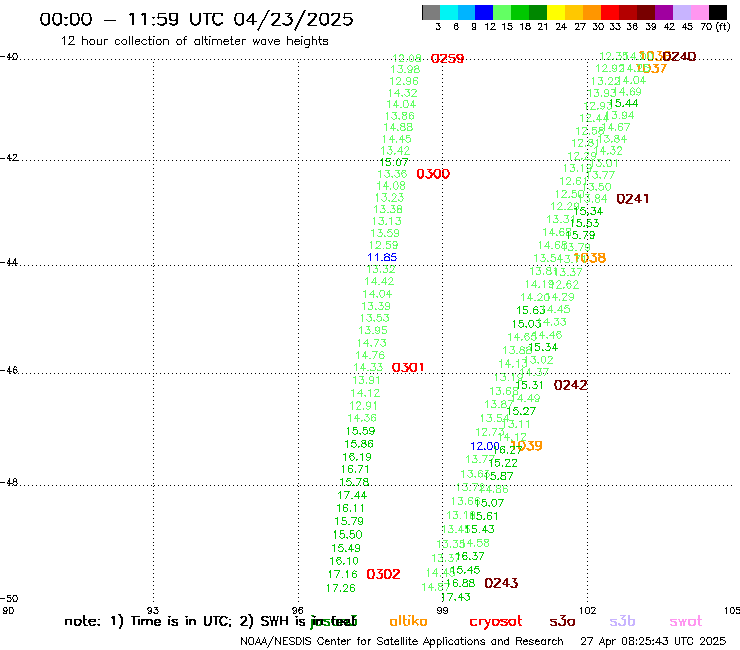Click the title '00:00 – 11:59 UTC 04/23/2025'
This screenshot has width=740, height=650.
[x=196, y=19]
